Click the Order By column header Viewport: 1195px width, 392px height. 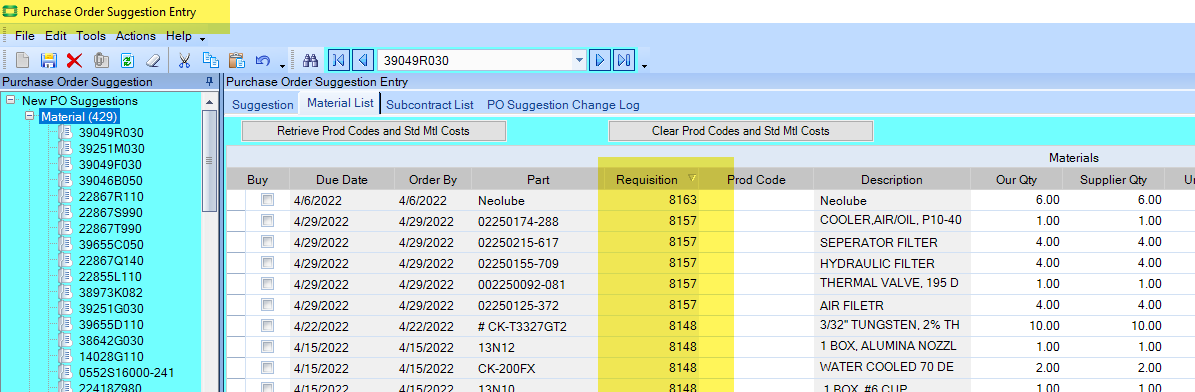pyautogui.click(x=433, y=180)
